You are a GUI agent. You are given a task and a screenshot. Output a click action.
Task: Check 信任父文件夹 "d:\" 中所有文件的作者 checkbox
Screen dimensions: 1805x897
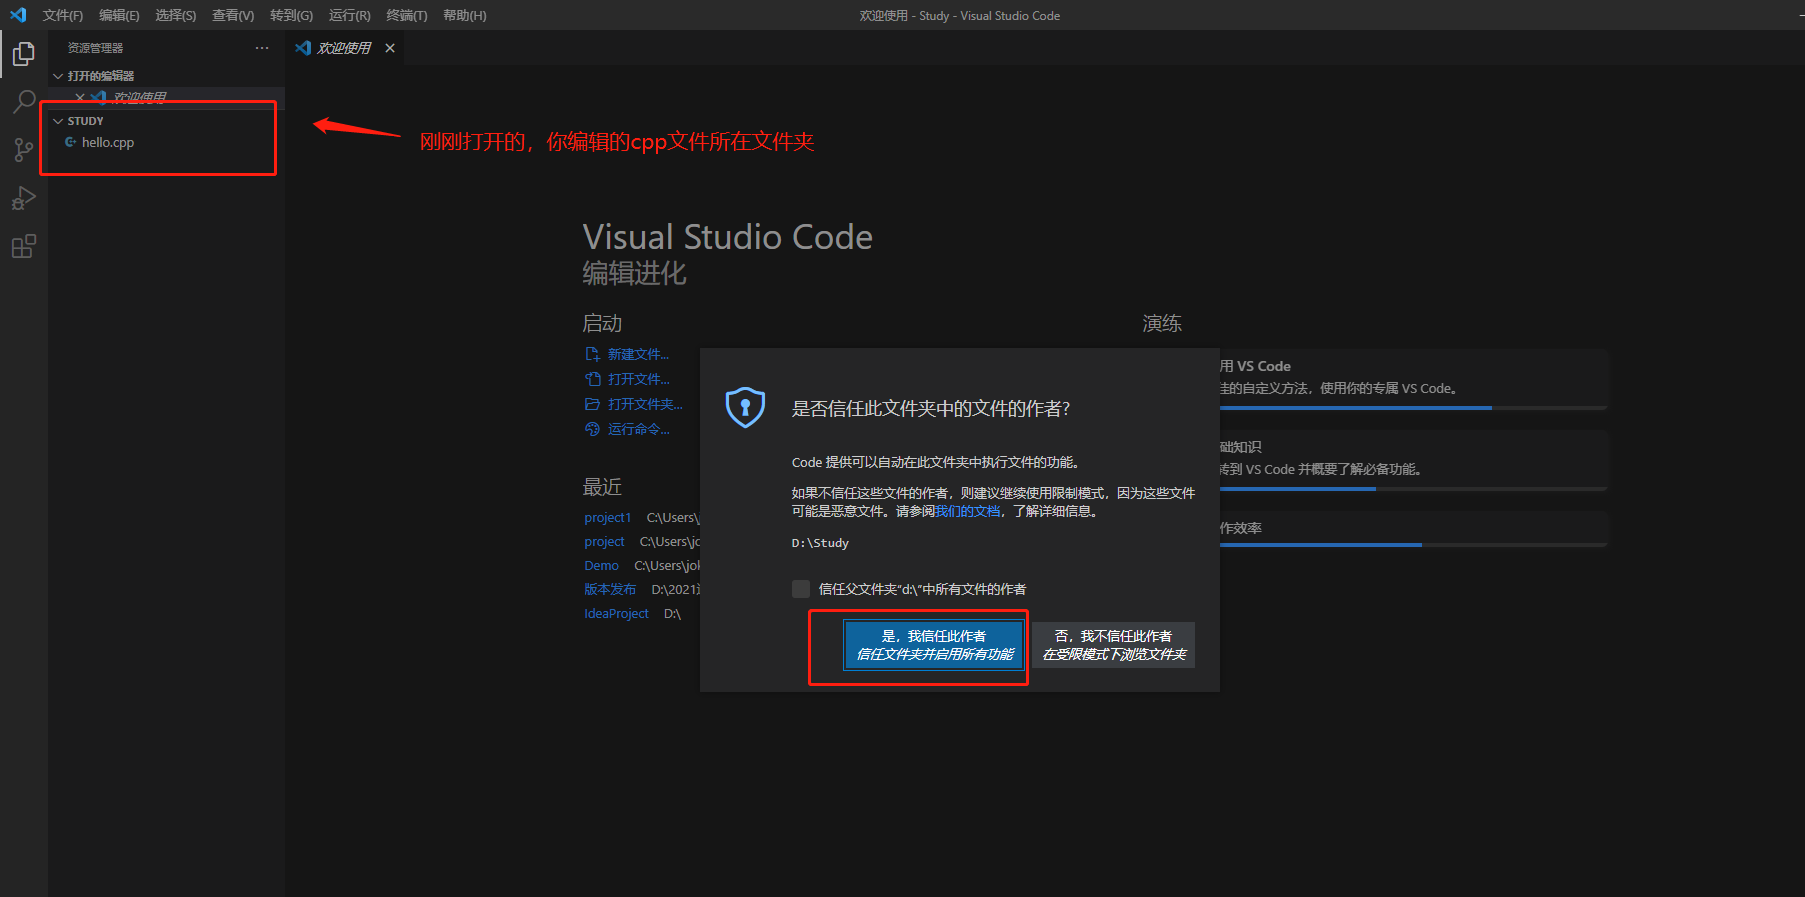[801, 589]
